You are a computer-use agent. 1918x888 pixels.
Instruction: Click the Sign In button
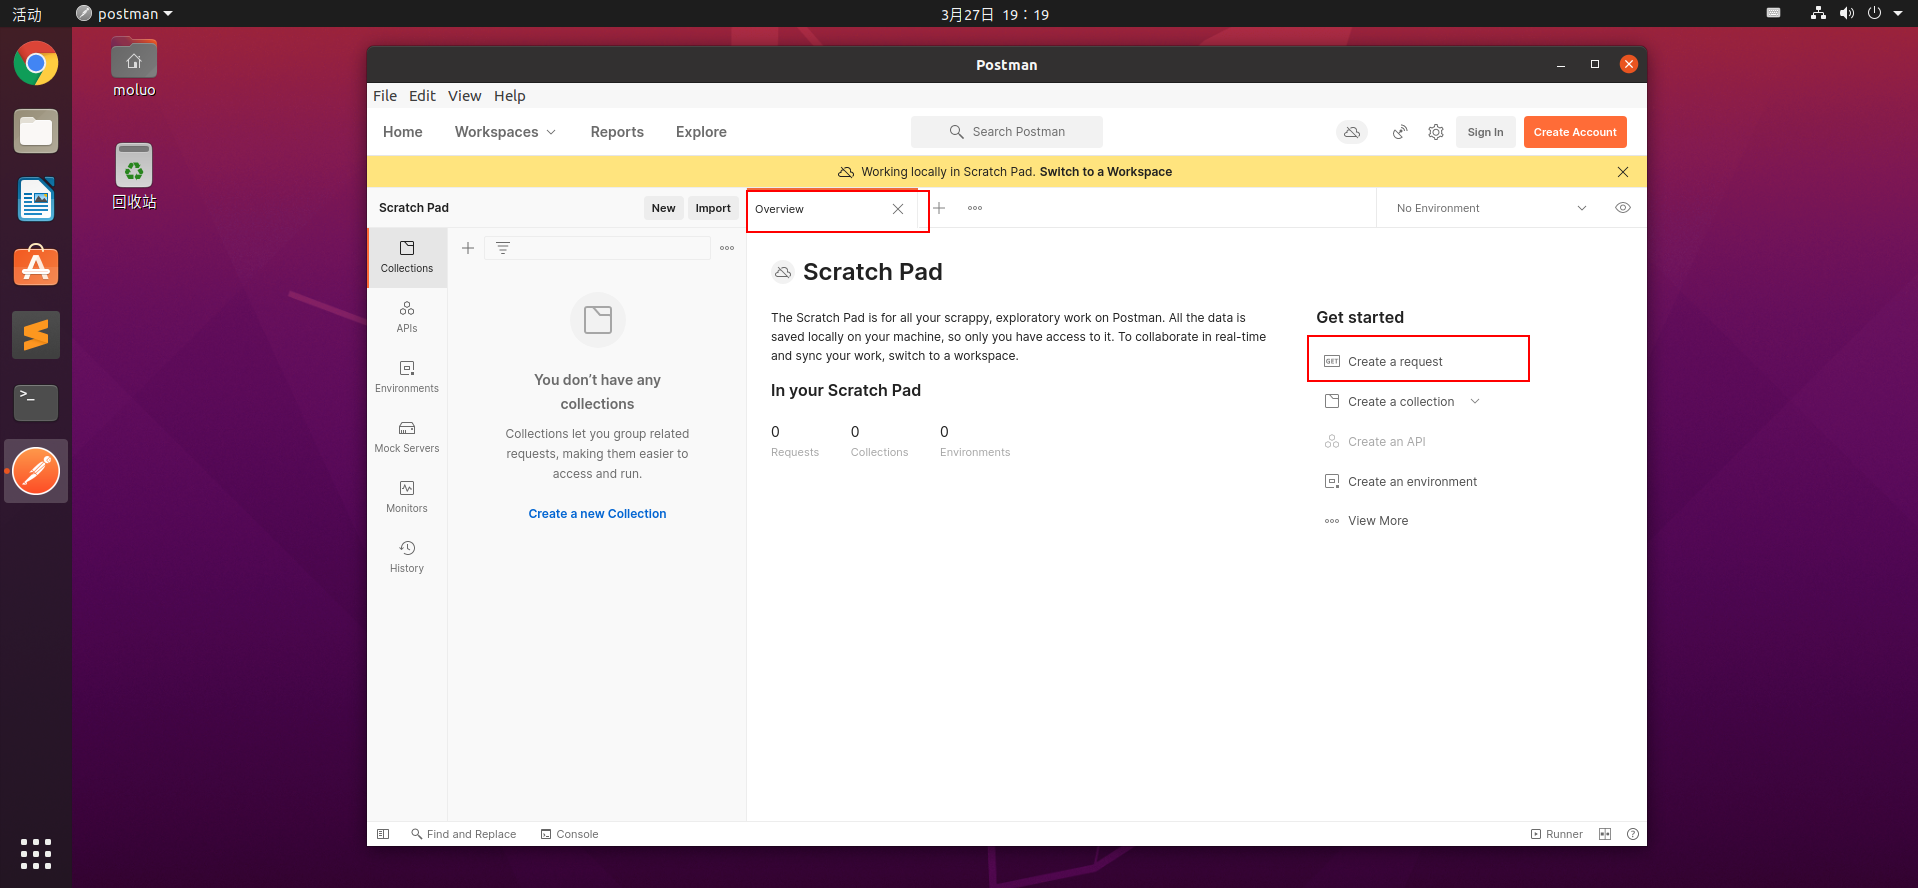pyautogui.click(x=1485, y=132)
